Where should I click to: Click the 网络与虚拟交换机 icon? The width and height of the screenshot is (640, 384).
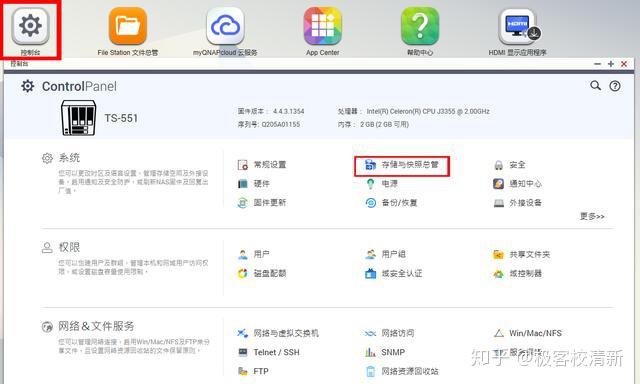[x=243, y=333]
